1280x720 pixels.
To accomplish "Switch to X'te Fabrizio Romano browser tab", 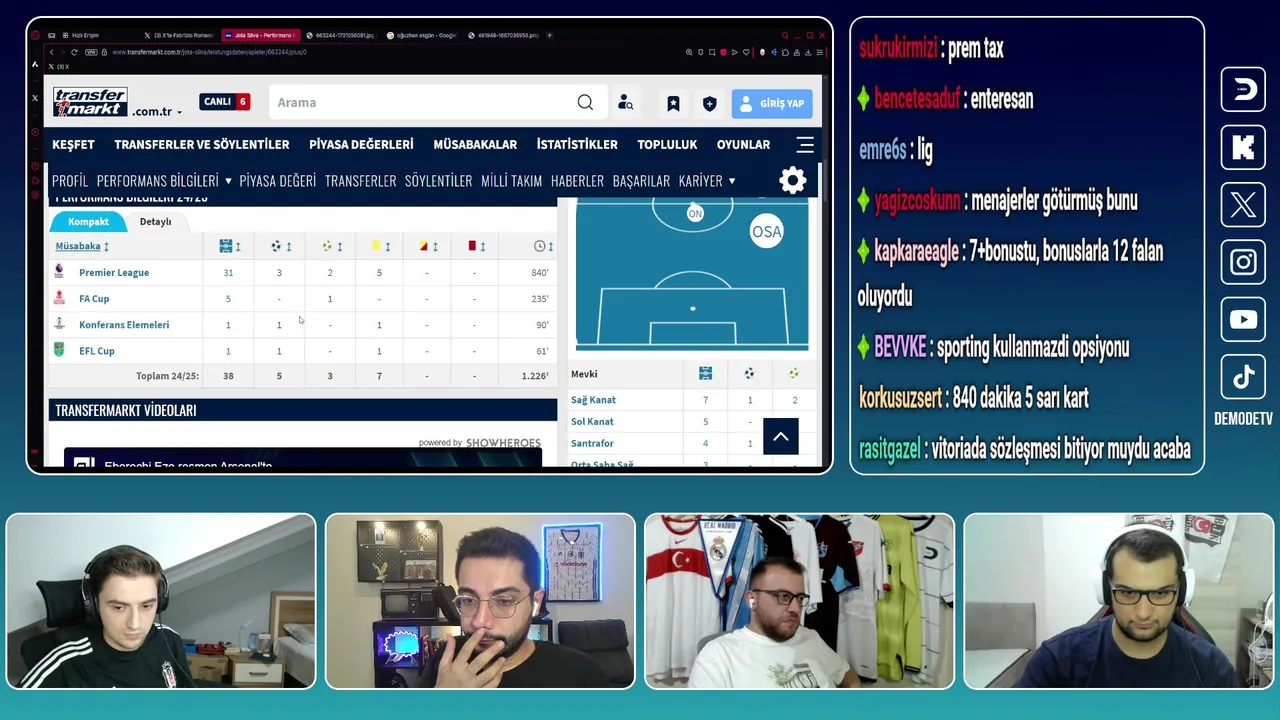I will (x=180, y=35).
